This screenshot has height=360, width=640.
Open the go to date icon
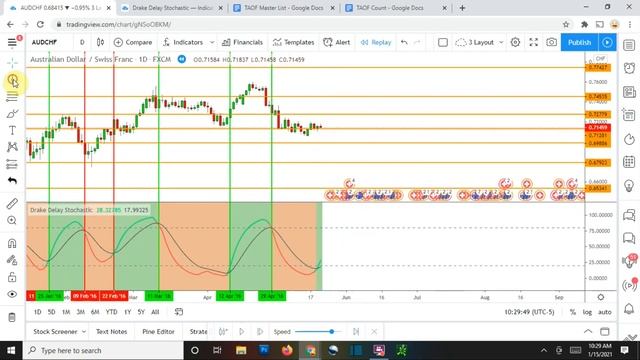(x=178, y=312)
